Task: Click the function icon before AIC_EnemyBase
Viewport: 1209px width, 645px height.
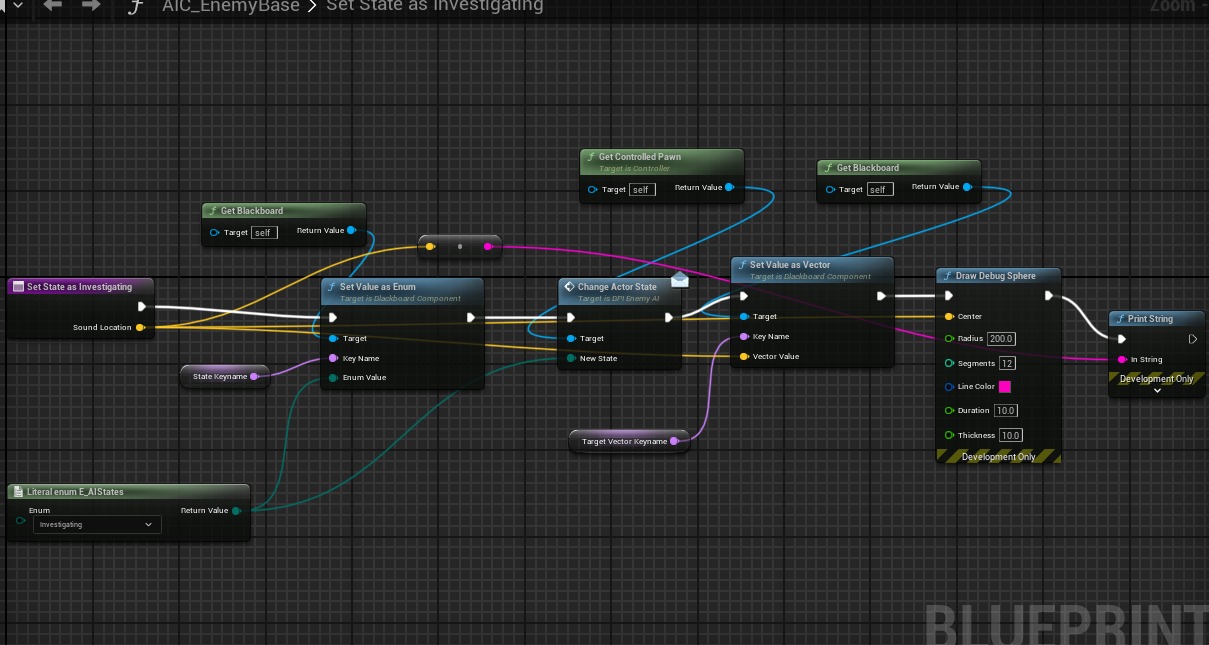Action: (x=134, y=6)
